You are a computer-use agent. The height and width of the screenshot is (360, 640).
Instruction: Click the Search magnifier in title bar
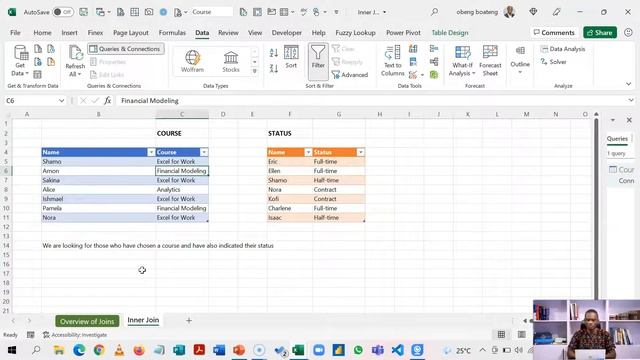coord(434,12)
